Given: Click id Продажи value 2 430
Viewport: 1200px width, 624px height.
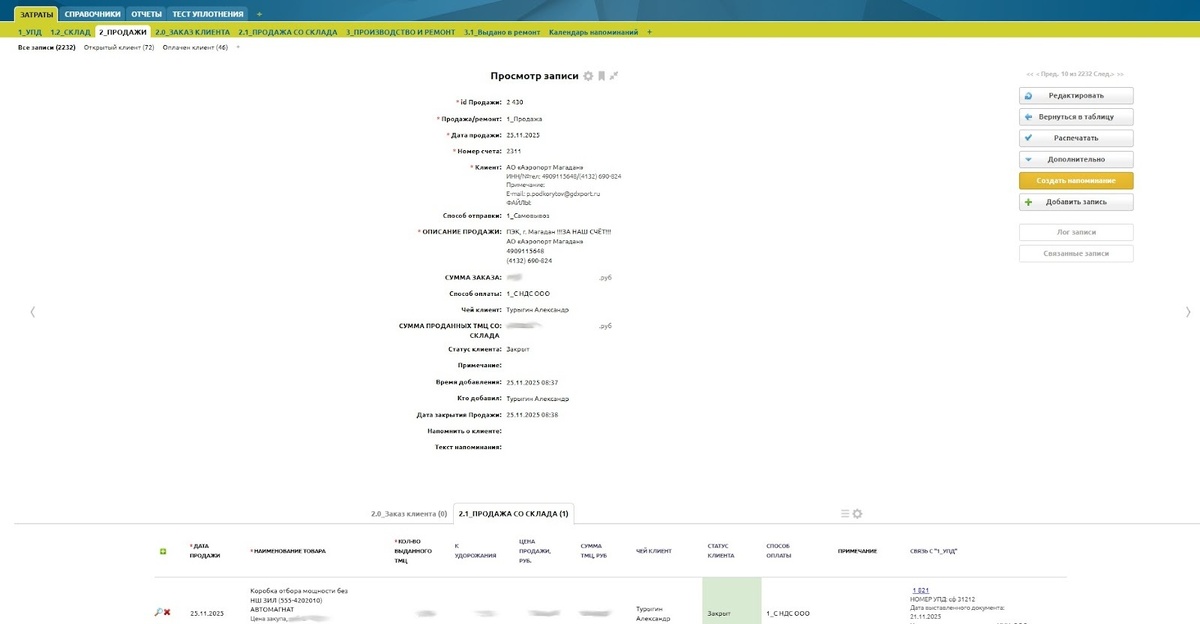Looking at the screenshot, I should tap(515, 102).
